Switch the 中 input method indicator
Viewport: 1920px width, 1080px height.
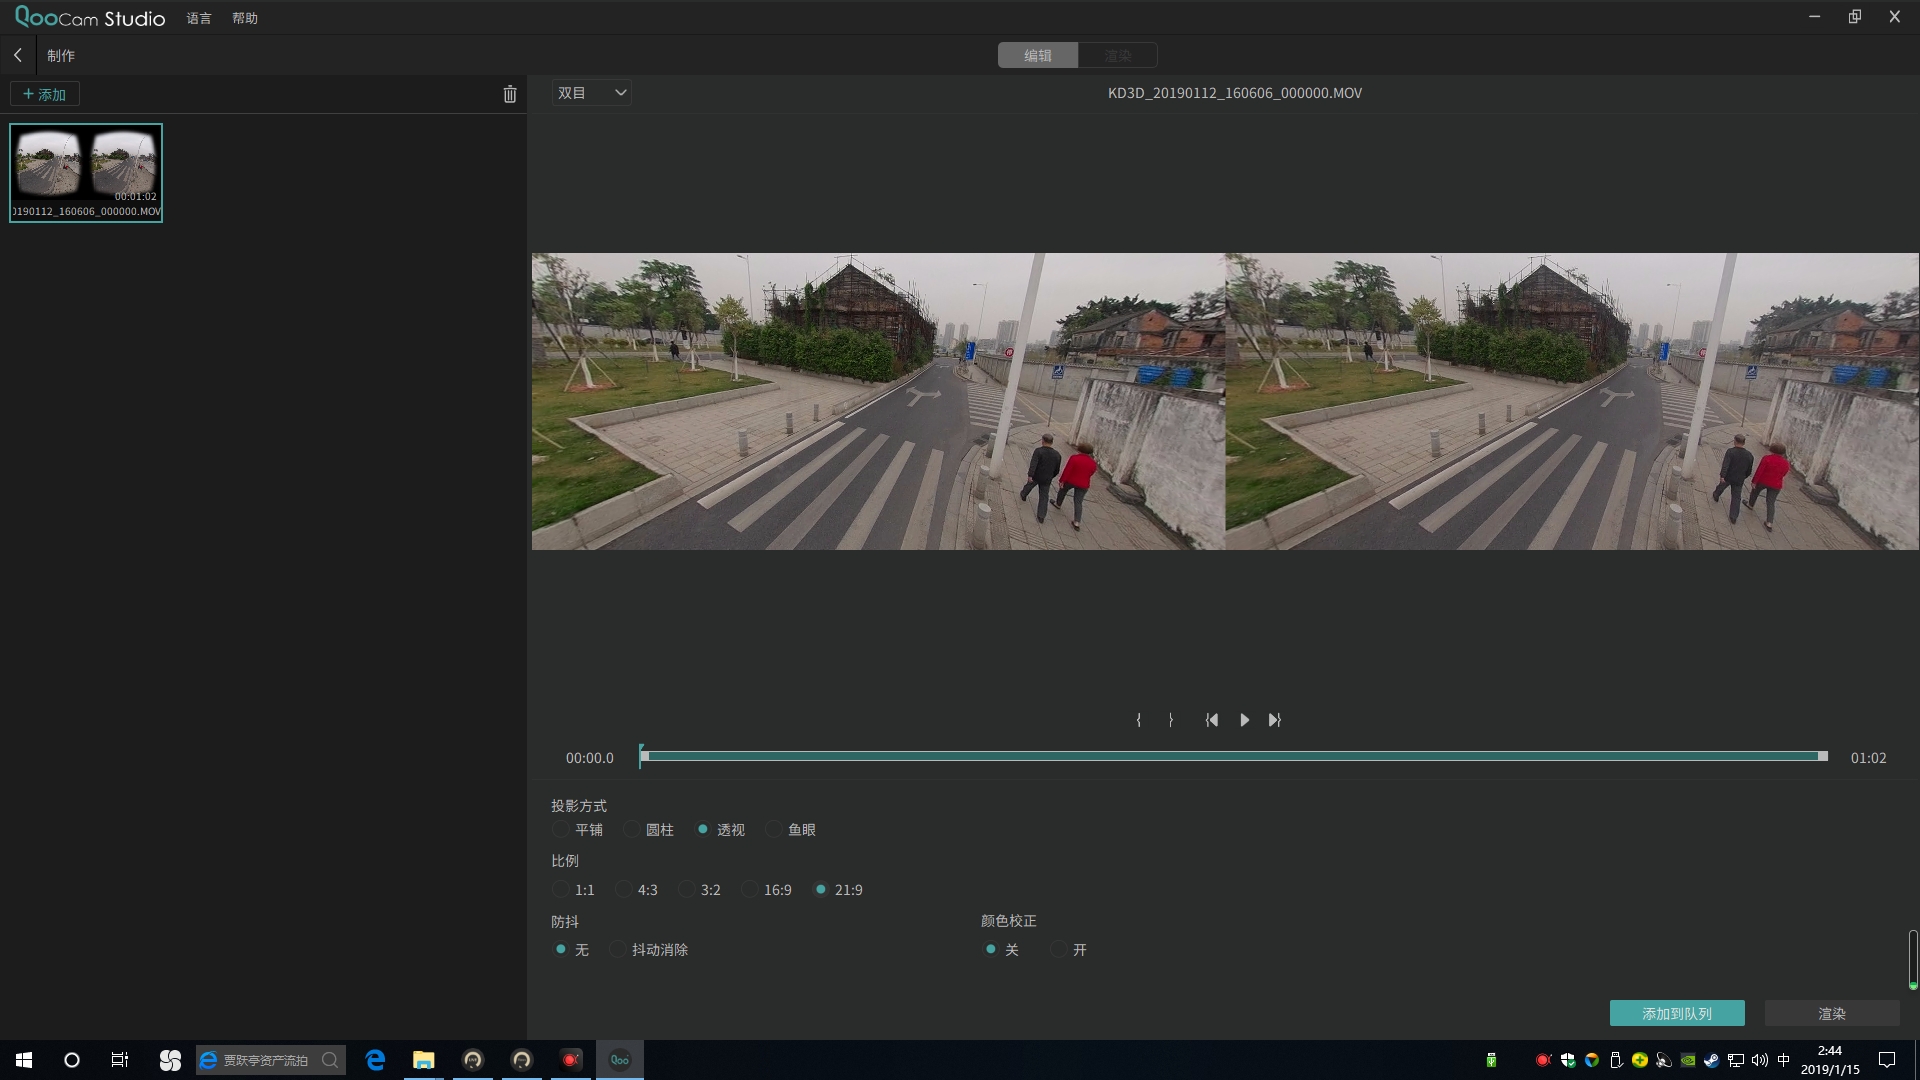click(1784, 1060)
